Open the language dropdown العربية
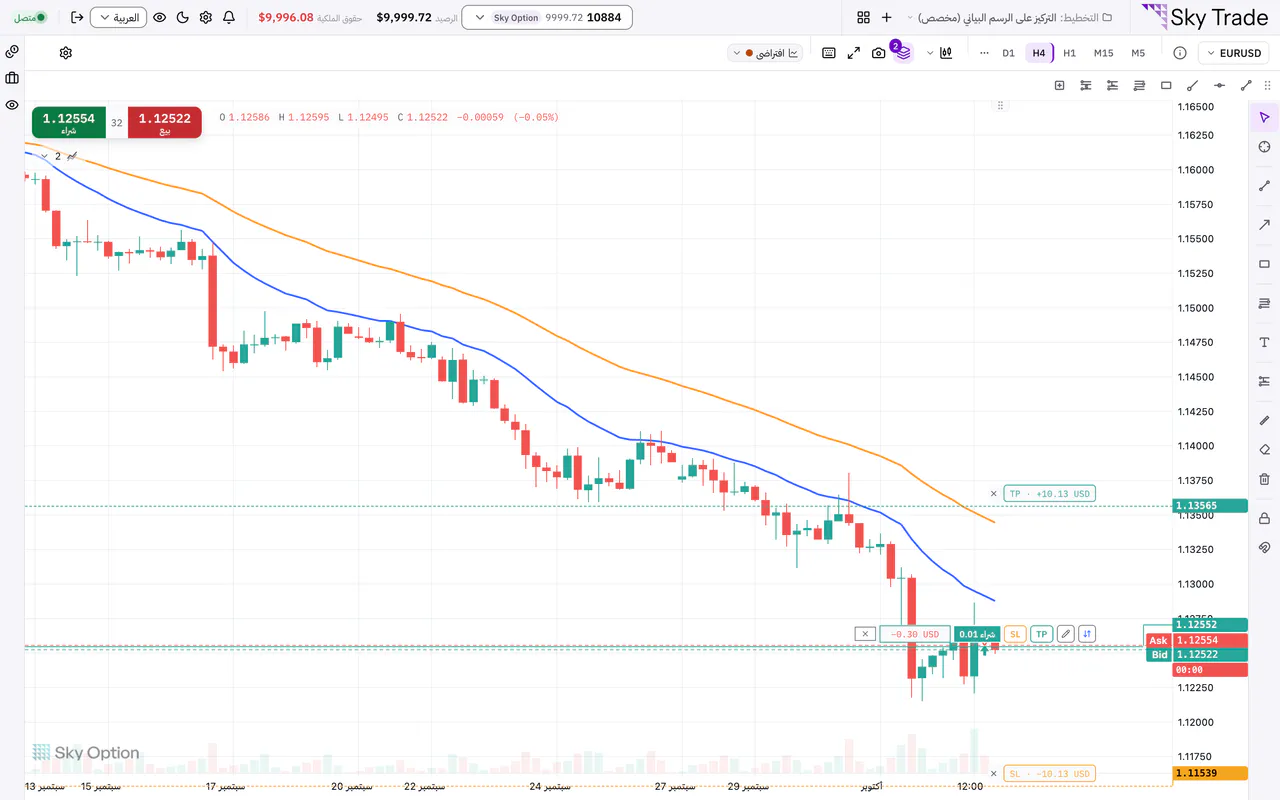The width and height of the screenshot is (1280, 800). tap(118, 18)
